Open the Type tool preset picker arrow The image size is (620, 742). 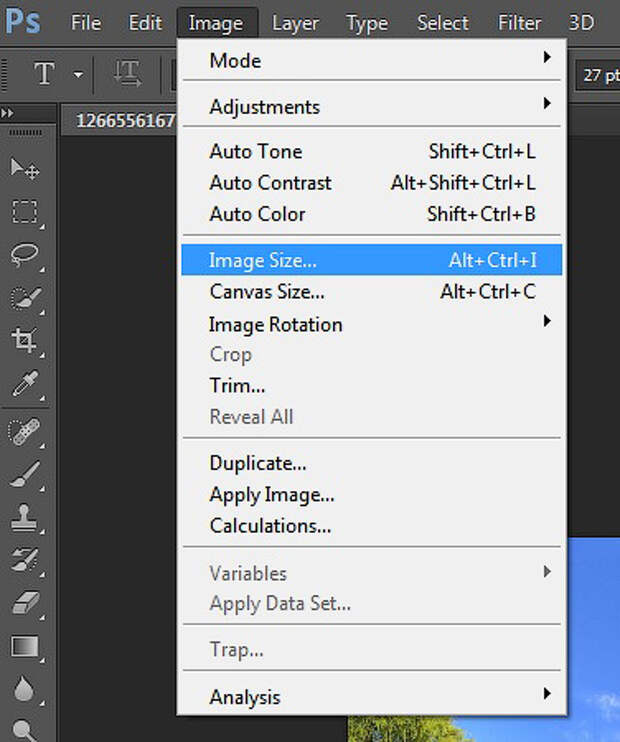pos(78,74)
